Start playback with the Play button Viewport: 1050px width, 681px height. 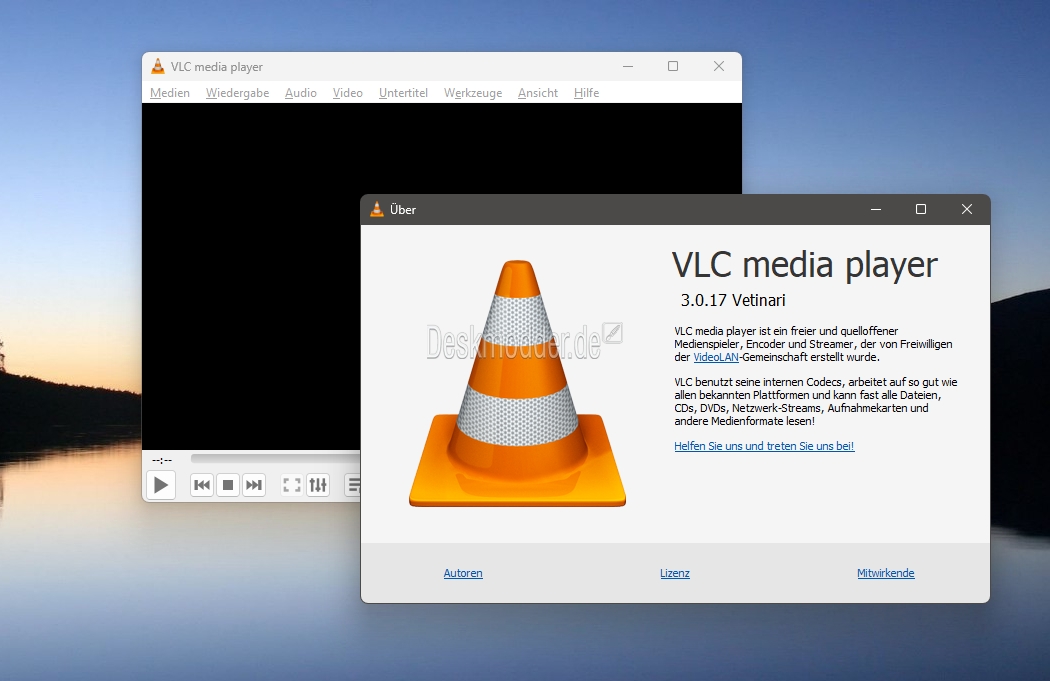[161, 485]
